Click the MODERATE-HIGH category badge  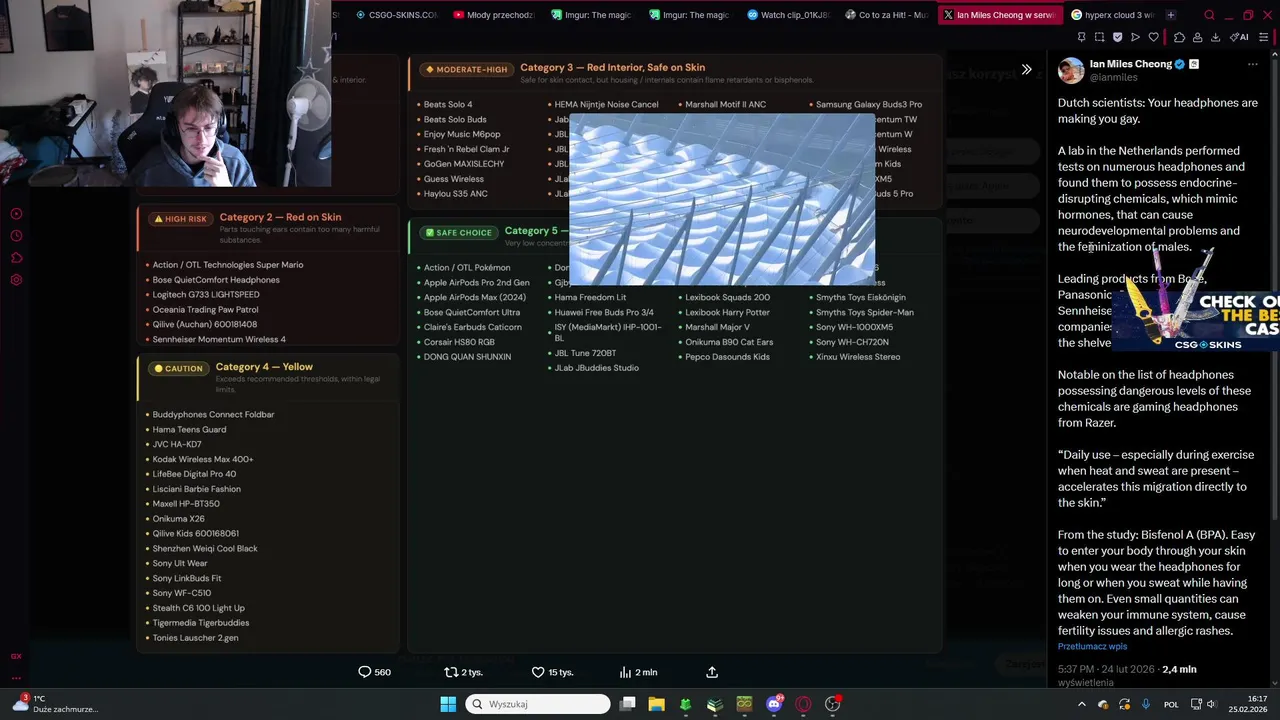tap(466, 70)
